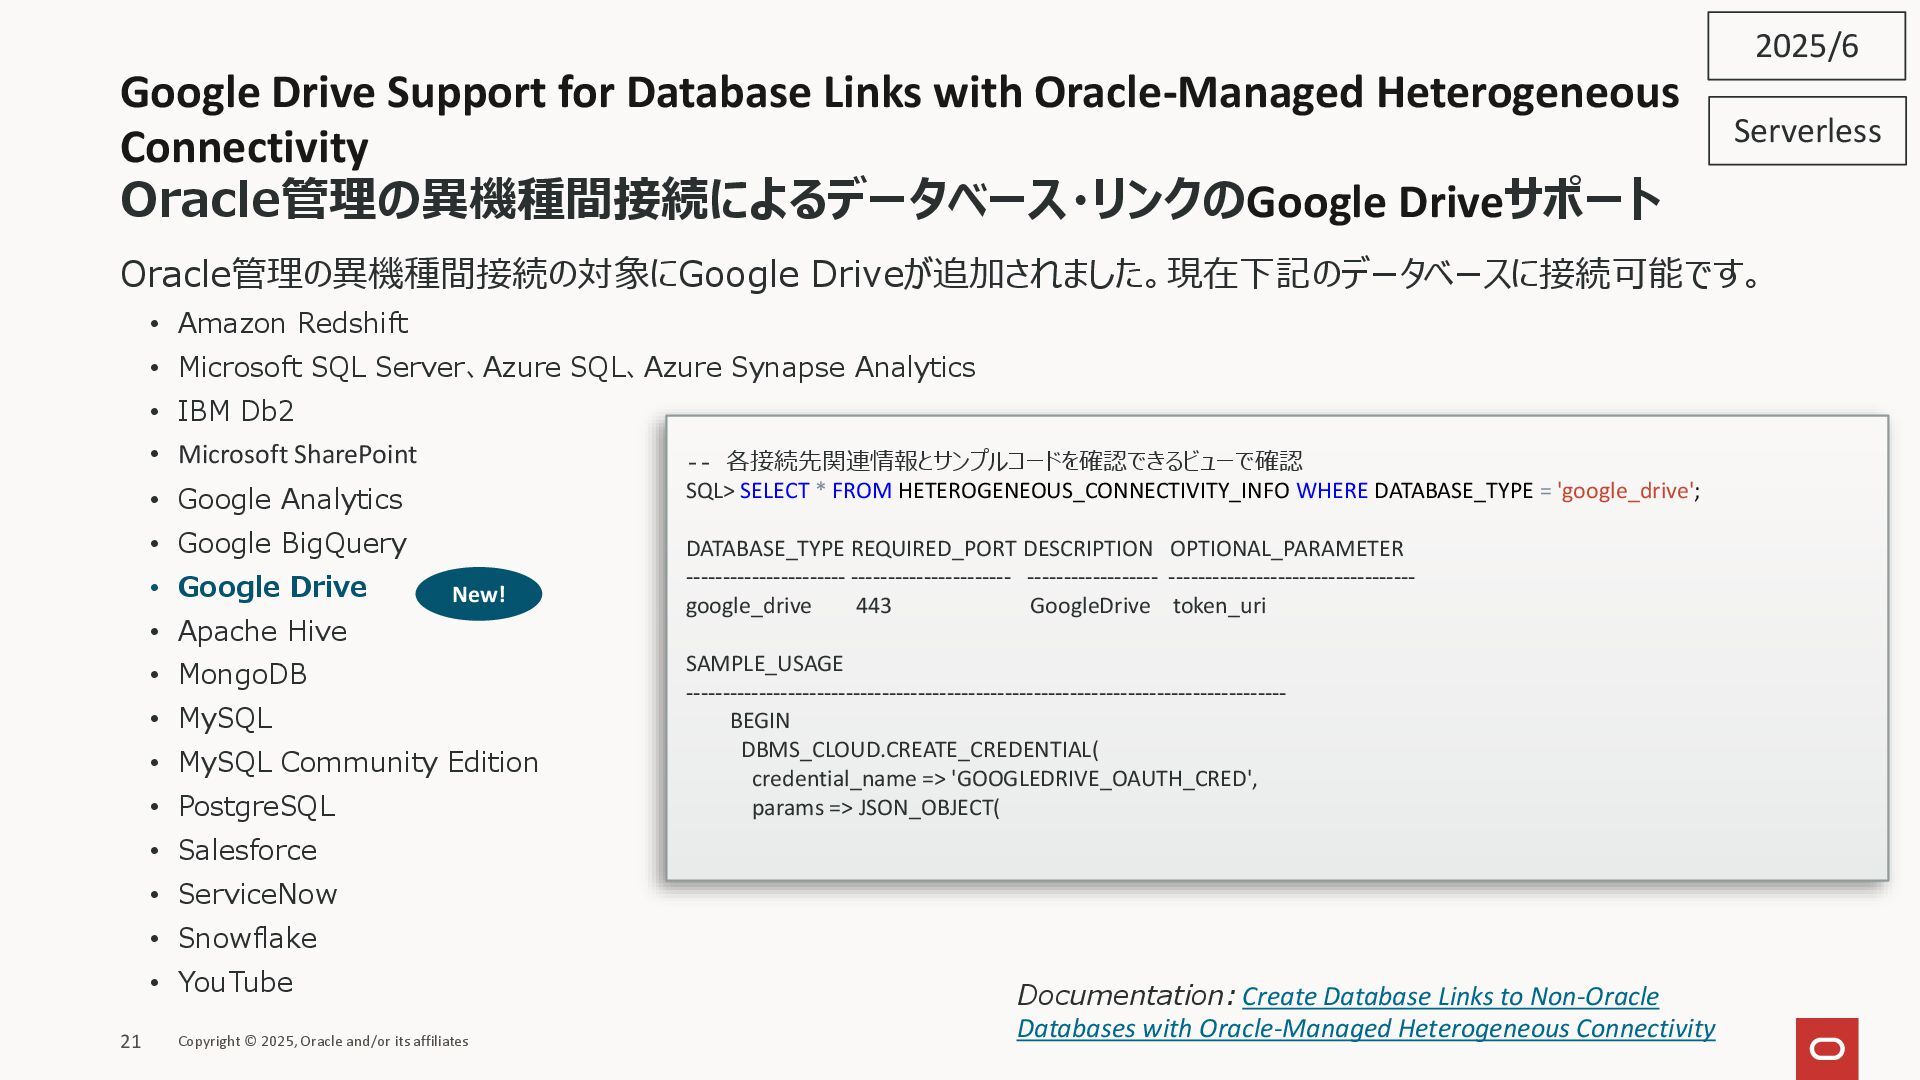
Task: Click the Copyright 2025 Oracle footer text
Action: point(323,1042)
